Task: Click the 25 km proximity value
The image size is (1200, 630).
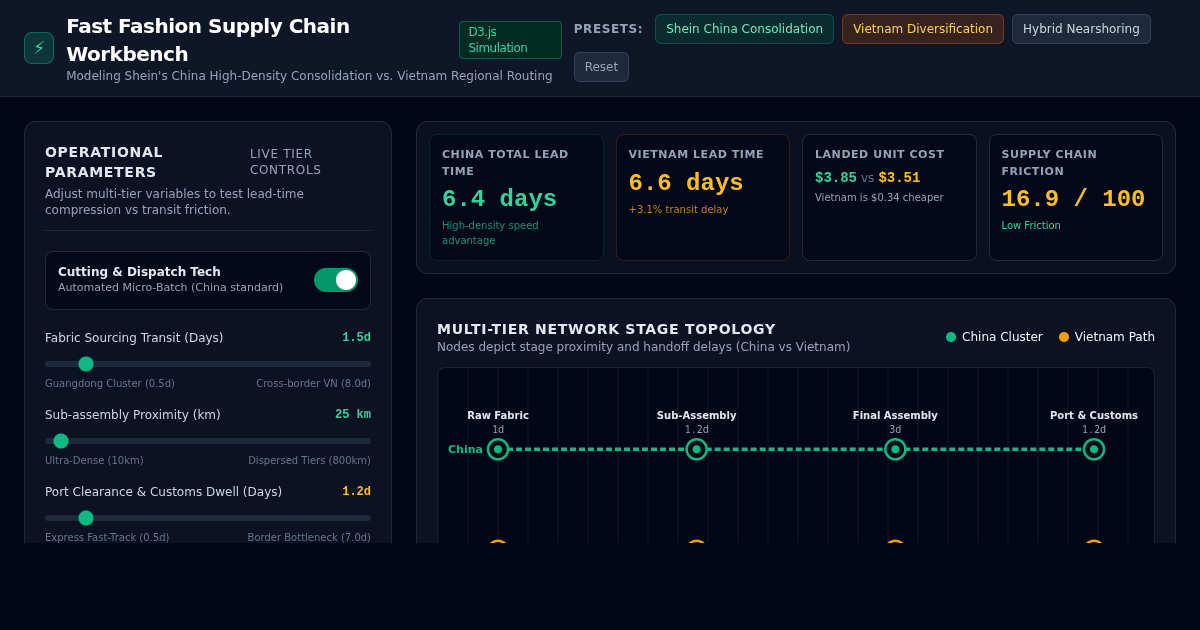Action: 353,415
